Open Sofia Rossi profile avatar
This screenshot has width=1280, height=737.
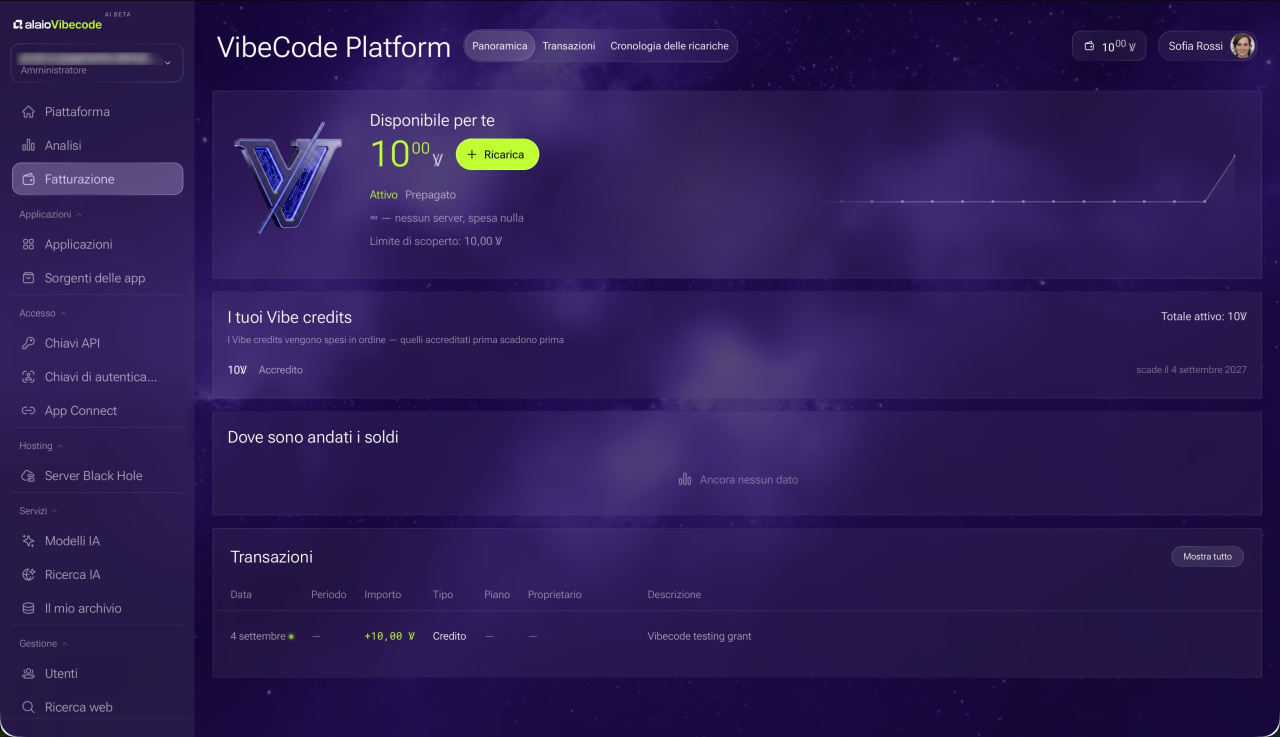(x=1242, y=46)
